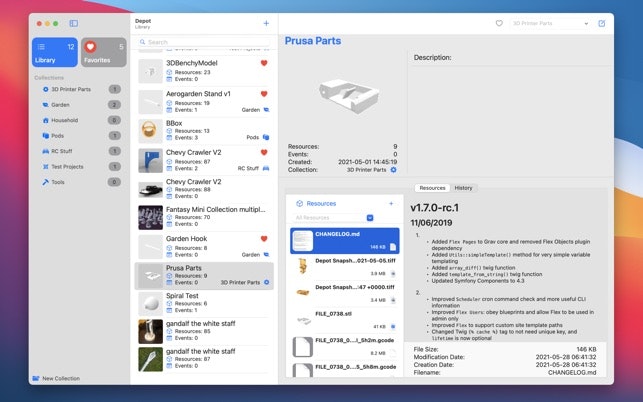Open Chevy Crawler V2 with 88 resources
The image size is (643, 402).
click(204, 189)
